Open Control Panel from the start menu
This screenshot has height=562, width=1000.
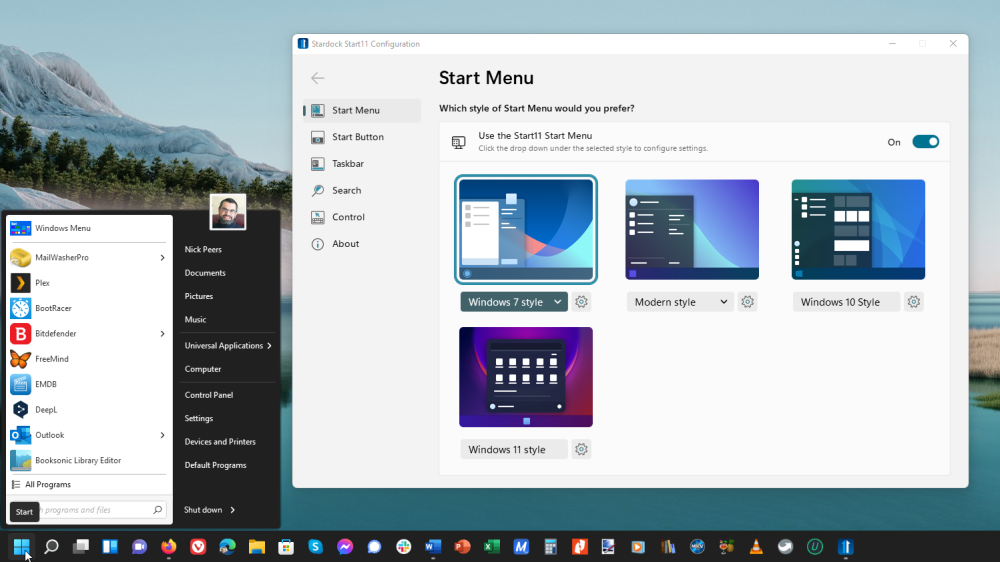coord(208,395)
